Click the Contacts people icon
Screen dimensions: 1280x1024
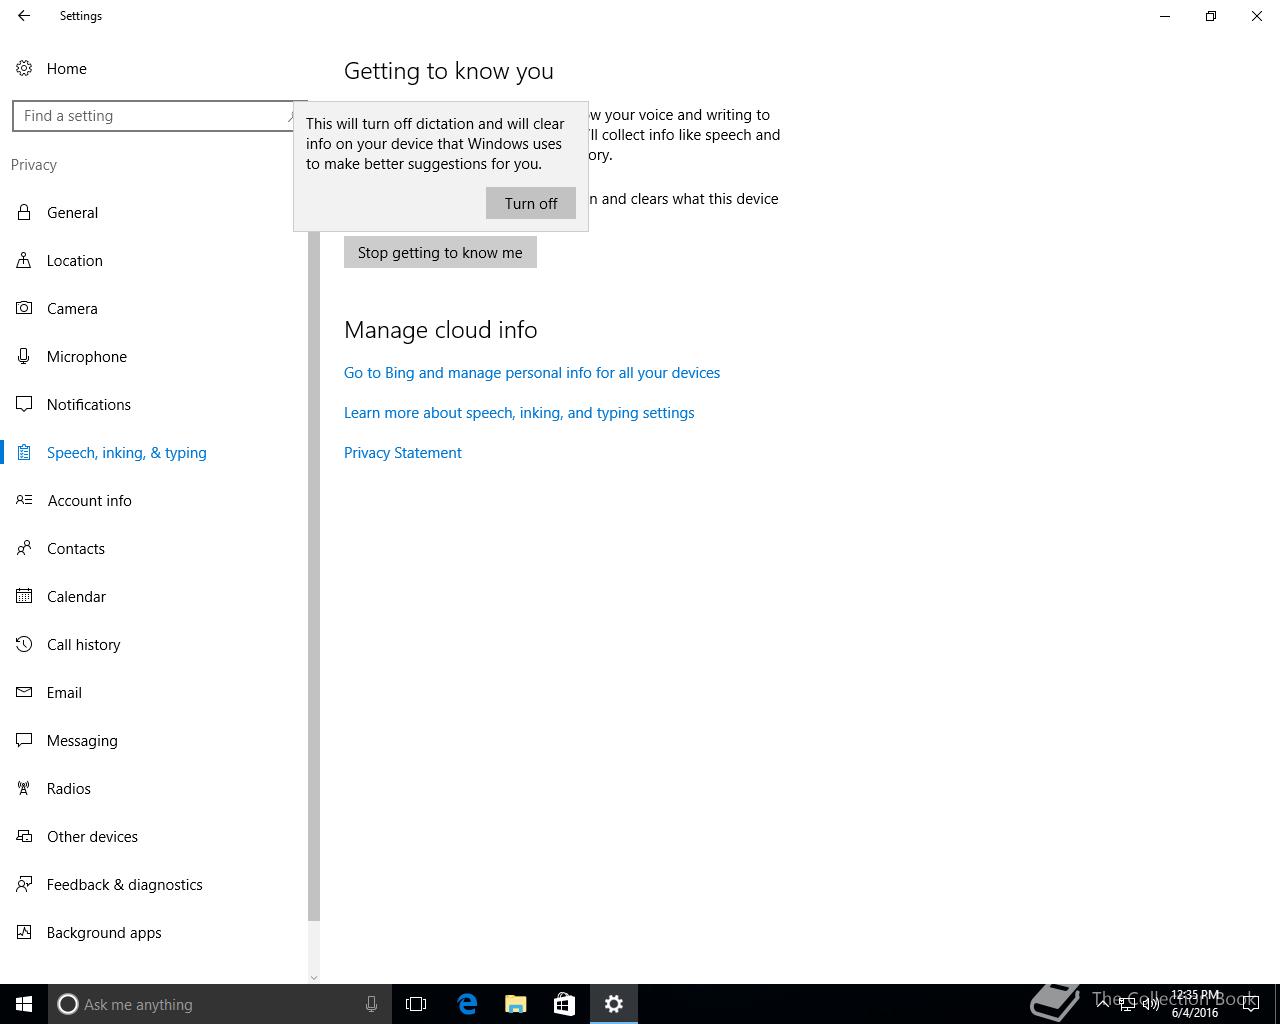point(24,548)
